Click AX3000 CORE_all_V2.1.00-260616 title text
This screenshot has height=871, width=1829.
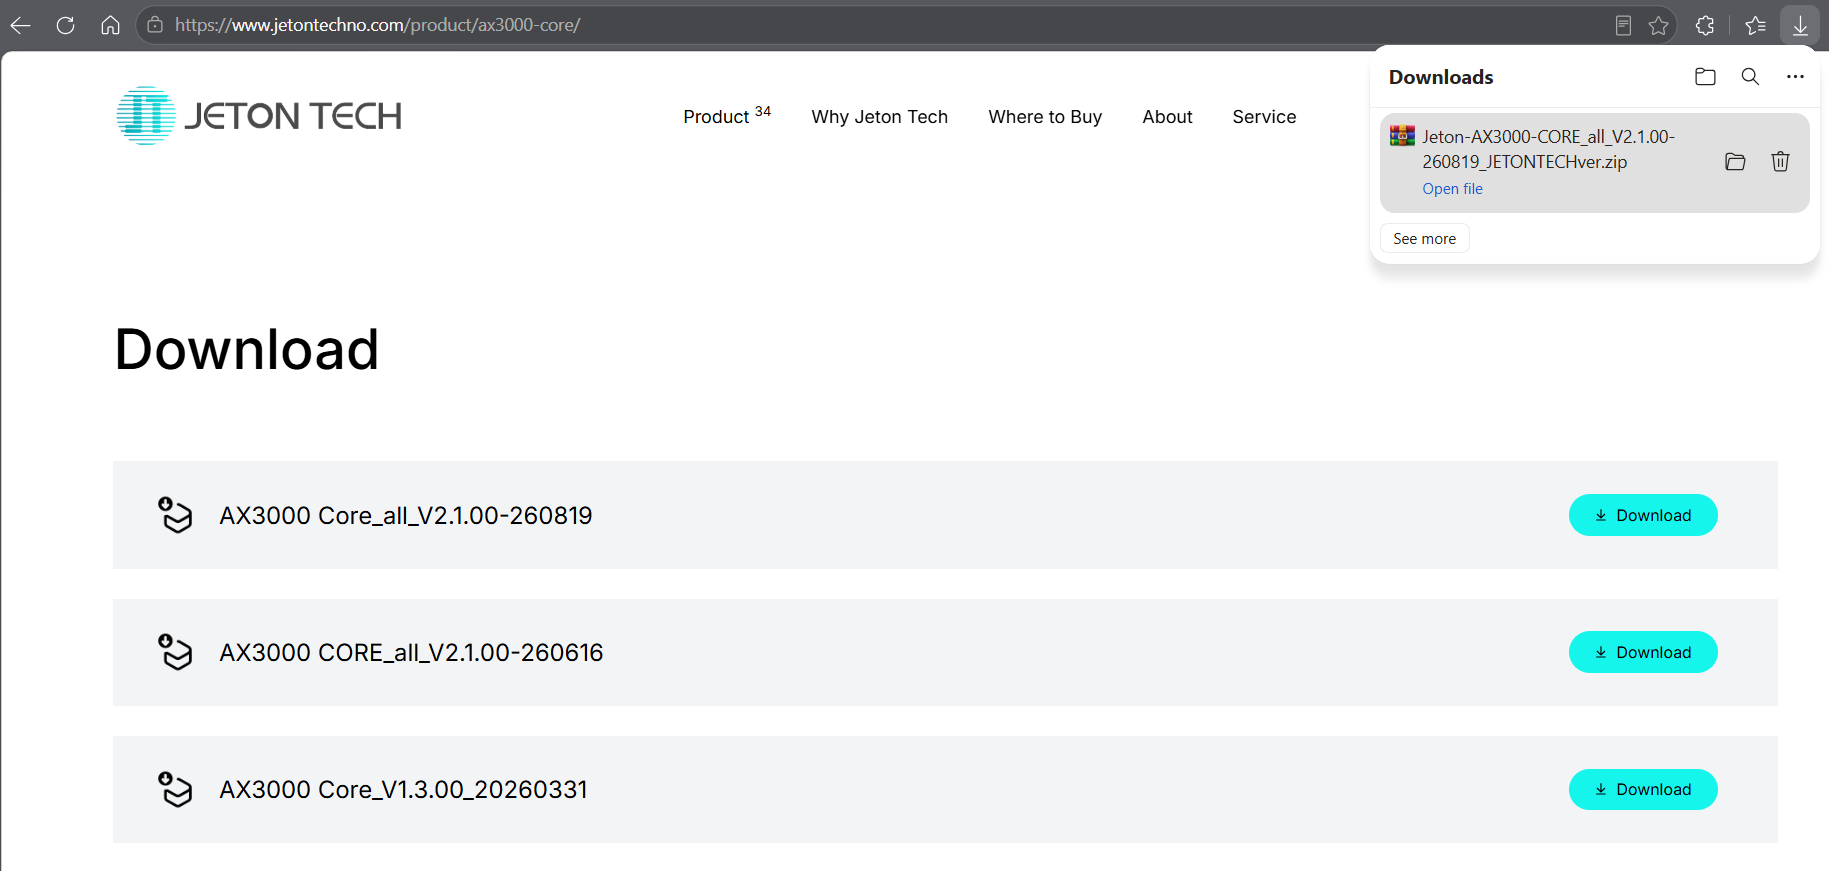coord(411,652)
